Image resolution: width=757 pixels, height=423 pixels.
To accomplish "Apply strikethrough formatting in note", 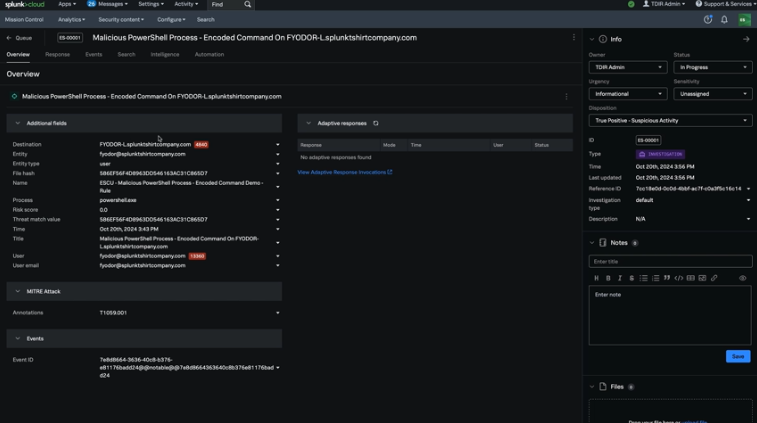I will (631, 278).
